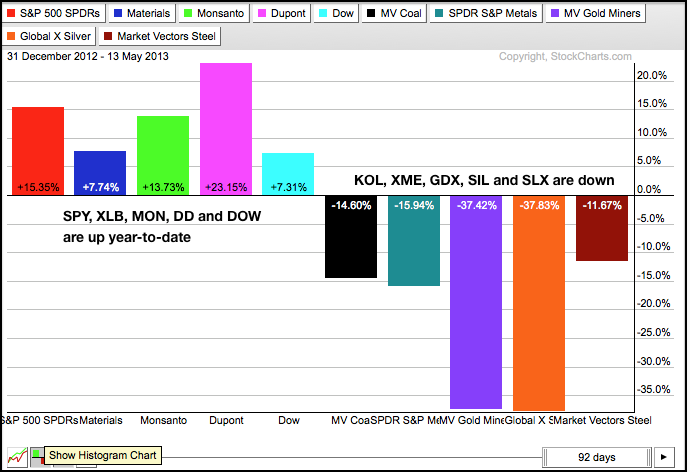Viewport: 690px width, 472px height.
Task: Toggle the MV Gold Miners legend tab
Action: [x=596, y=13]
